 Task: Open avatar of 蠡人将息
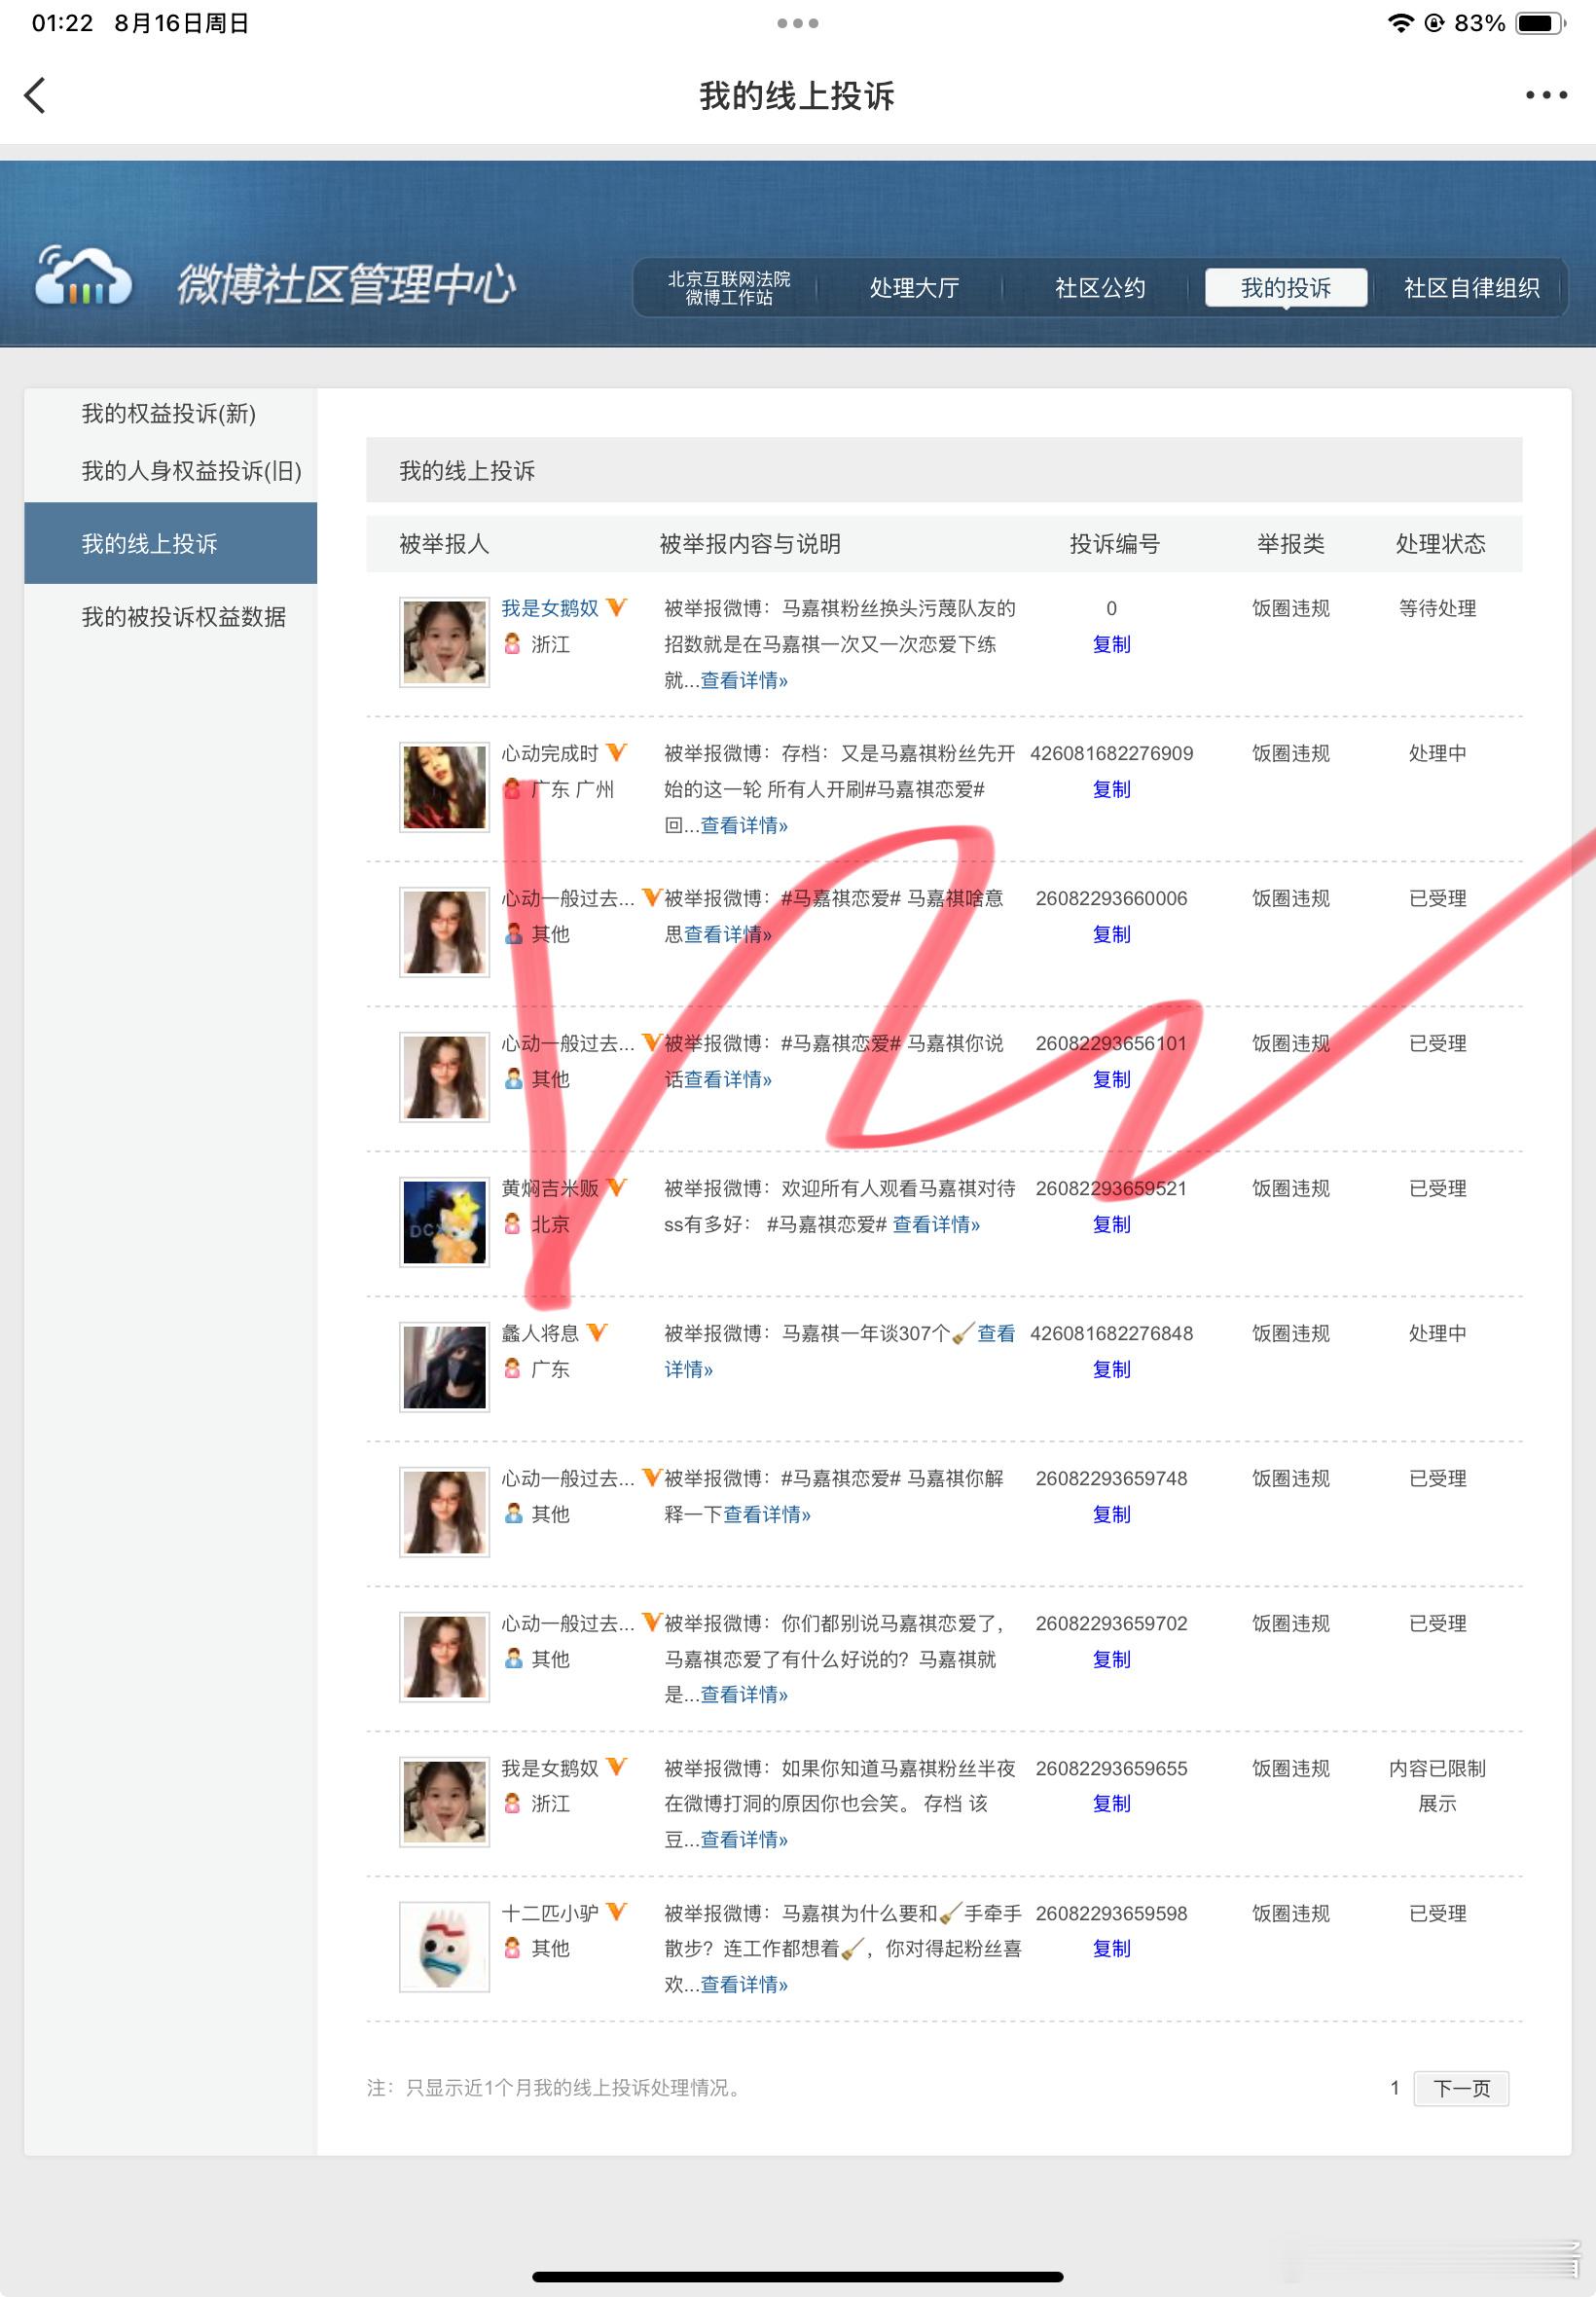click(444, 1367)
